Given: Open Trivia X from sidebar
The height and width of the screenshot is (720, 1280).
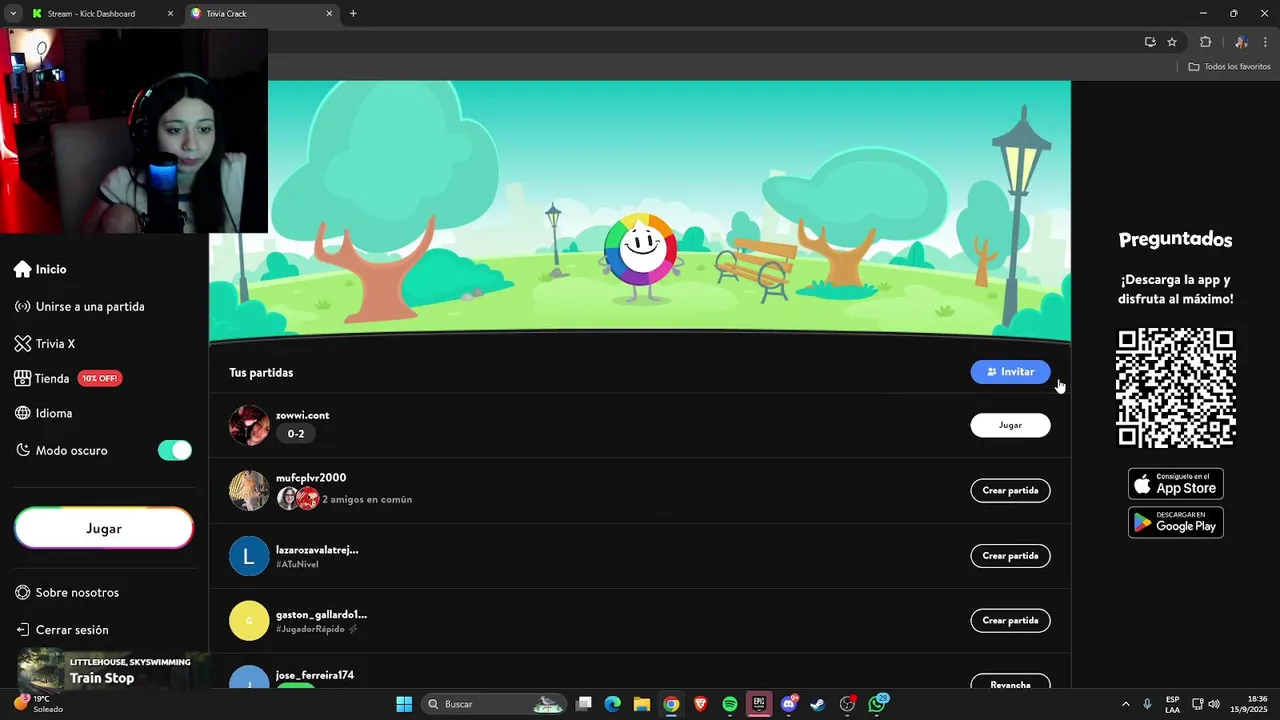Looking at the screenshot, I should click(45, 344).
